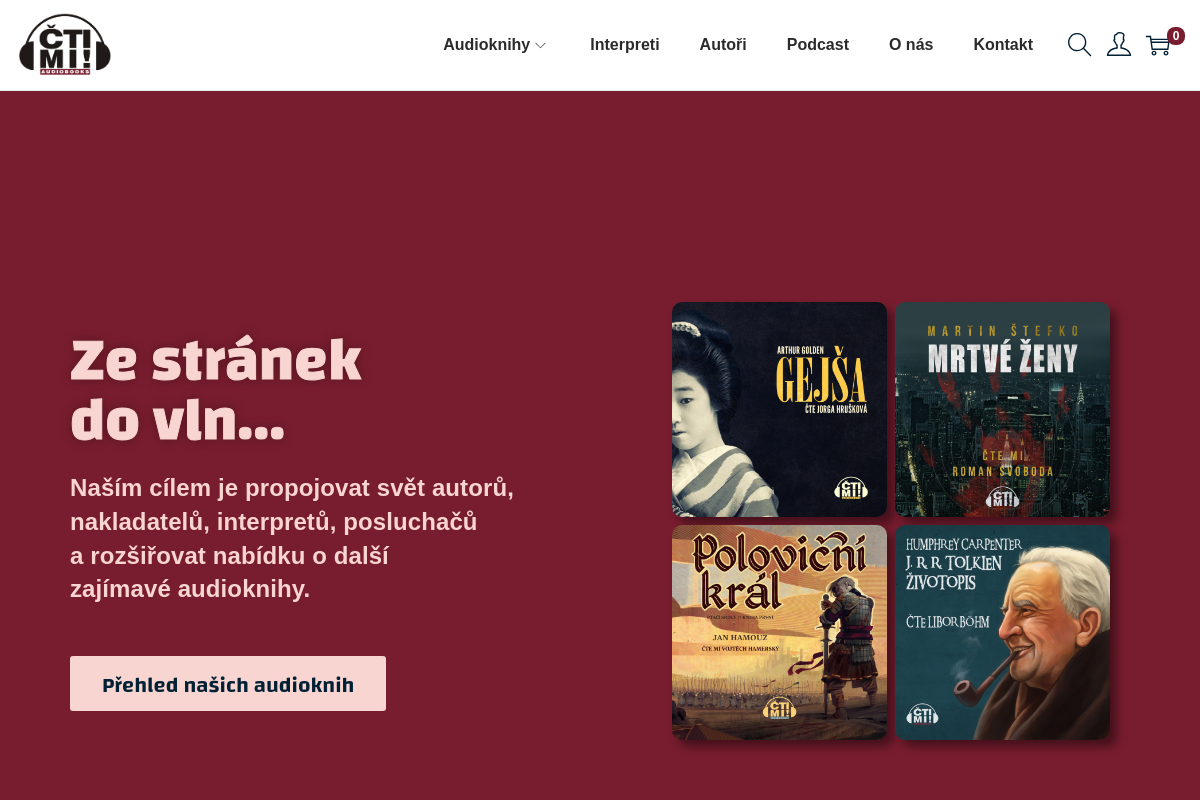This screenshot has height=800, width=1200.
Task: Select the Poloviční král audiobook cover
Action: tap(779, 632)
